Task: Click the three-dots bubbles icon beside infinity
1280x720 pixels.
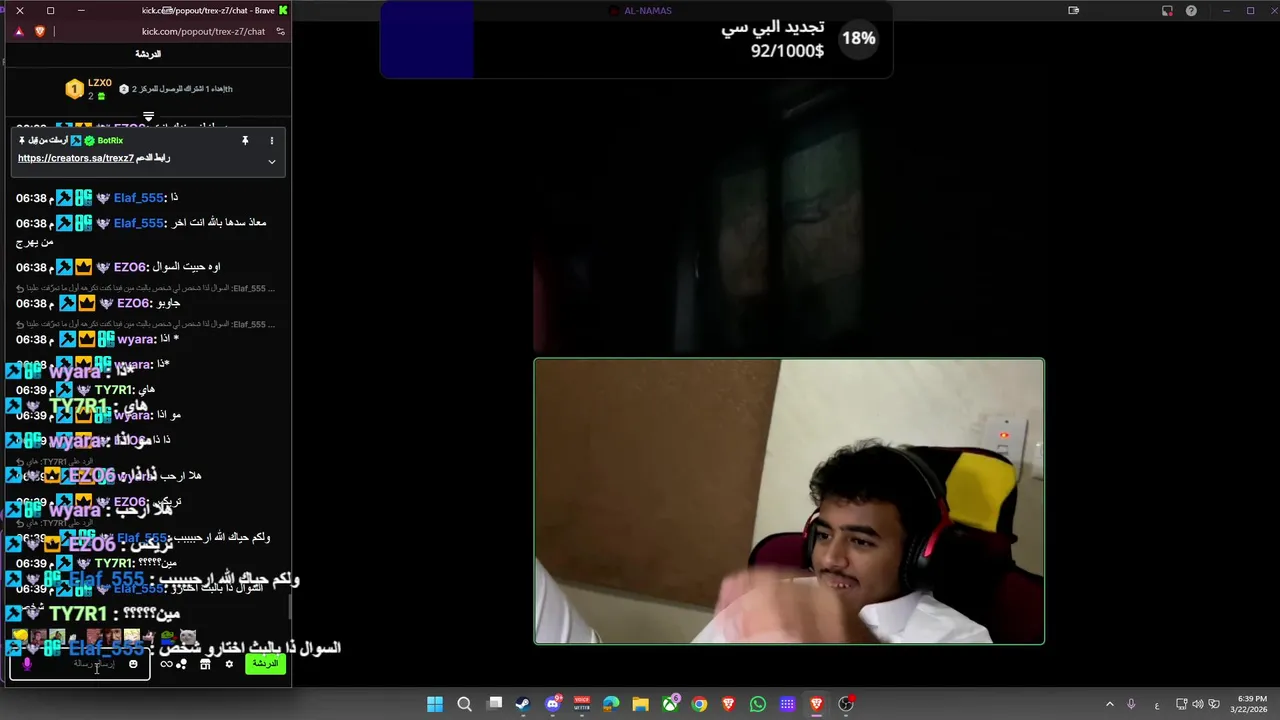Action: tap(182, 664)
